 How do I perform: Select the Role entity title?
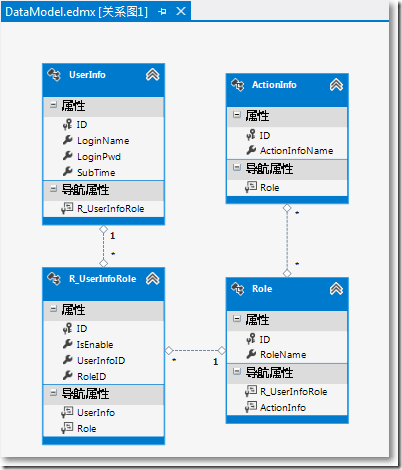(262, 289)
